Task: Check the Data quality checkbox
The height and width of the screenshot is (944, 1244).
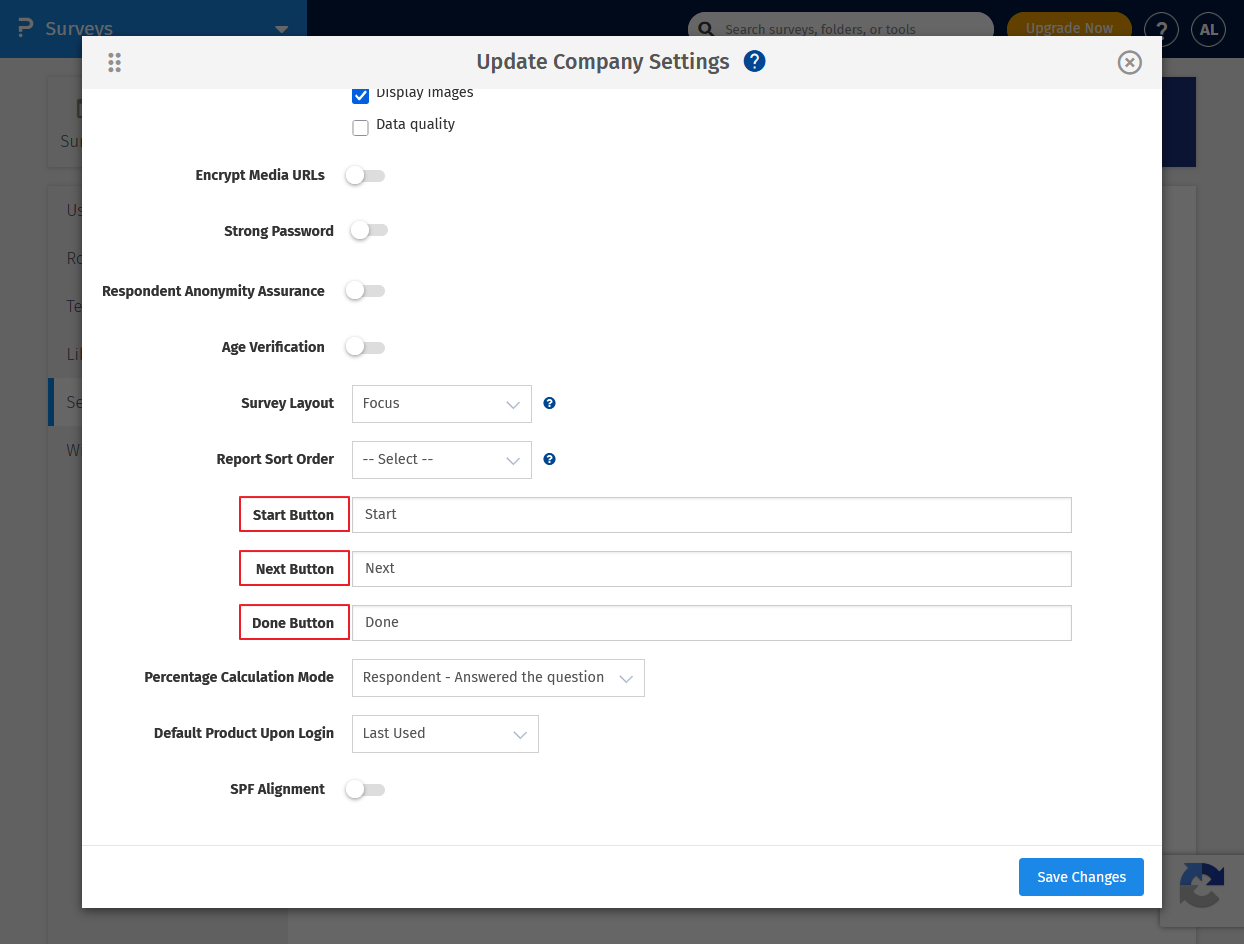Action: 360,127
